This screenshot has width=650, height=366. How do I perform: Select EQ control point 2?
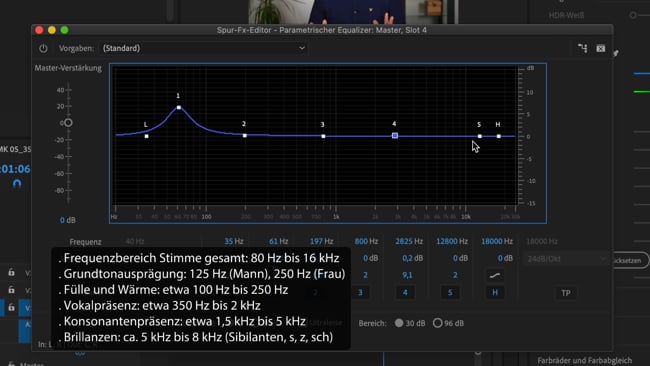click(245, 136)
